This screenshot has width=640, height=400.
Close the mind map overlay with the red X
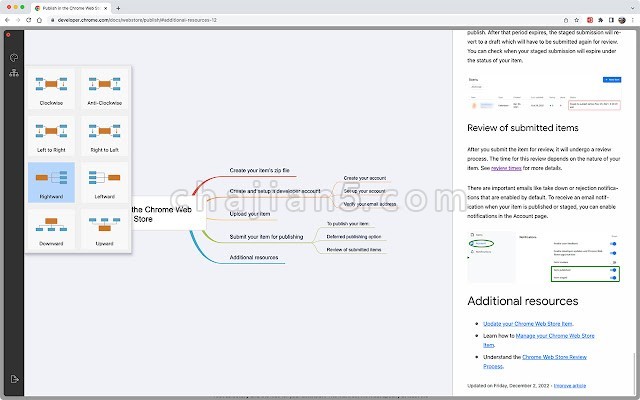tap(8, 35)
